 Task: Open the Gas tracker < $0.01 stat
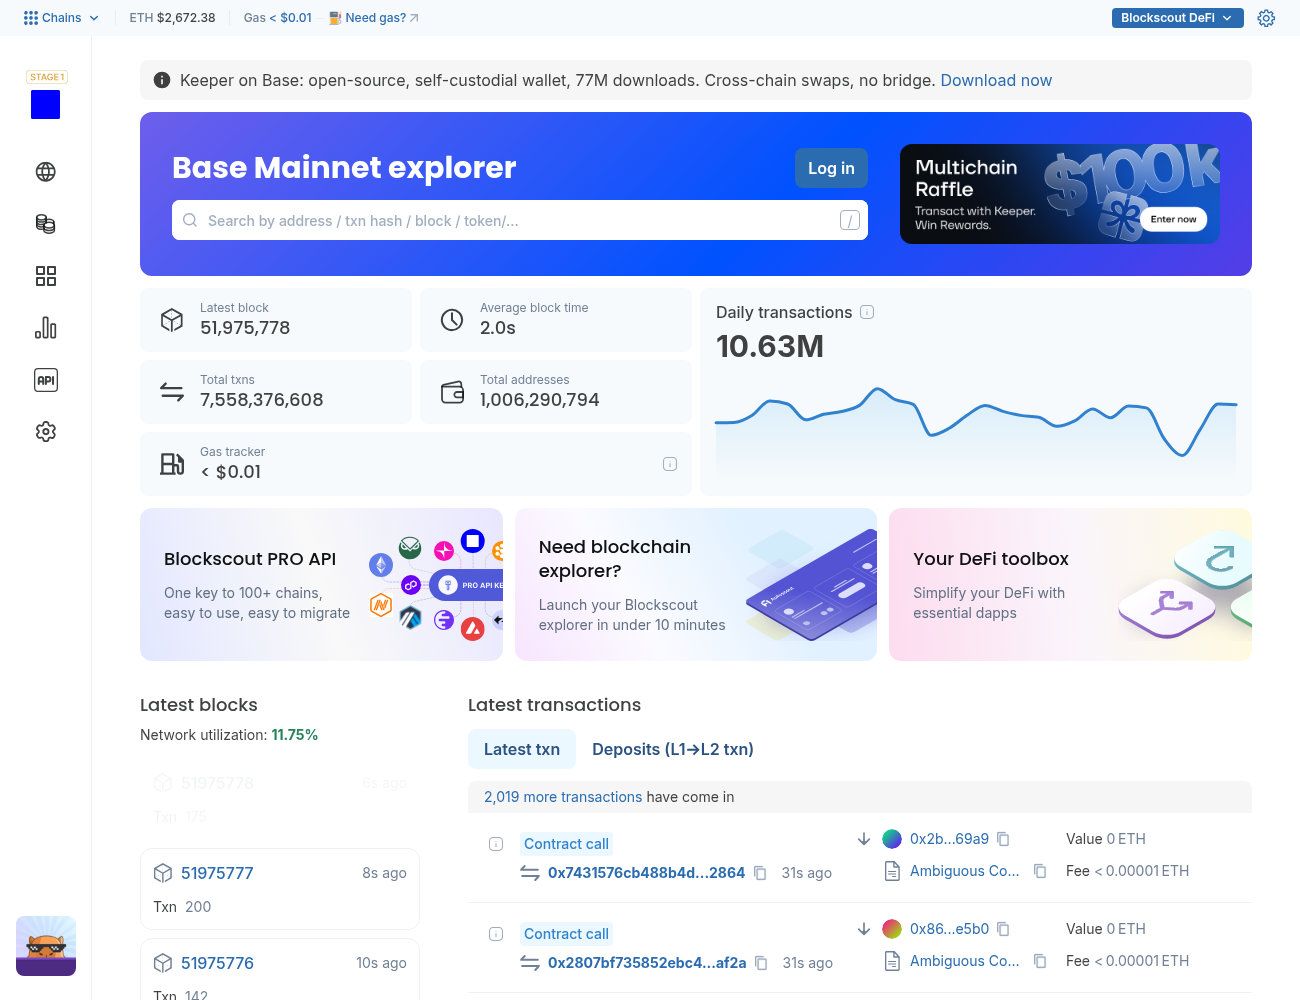(x=416, y=464)
